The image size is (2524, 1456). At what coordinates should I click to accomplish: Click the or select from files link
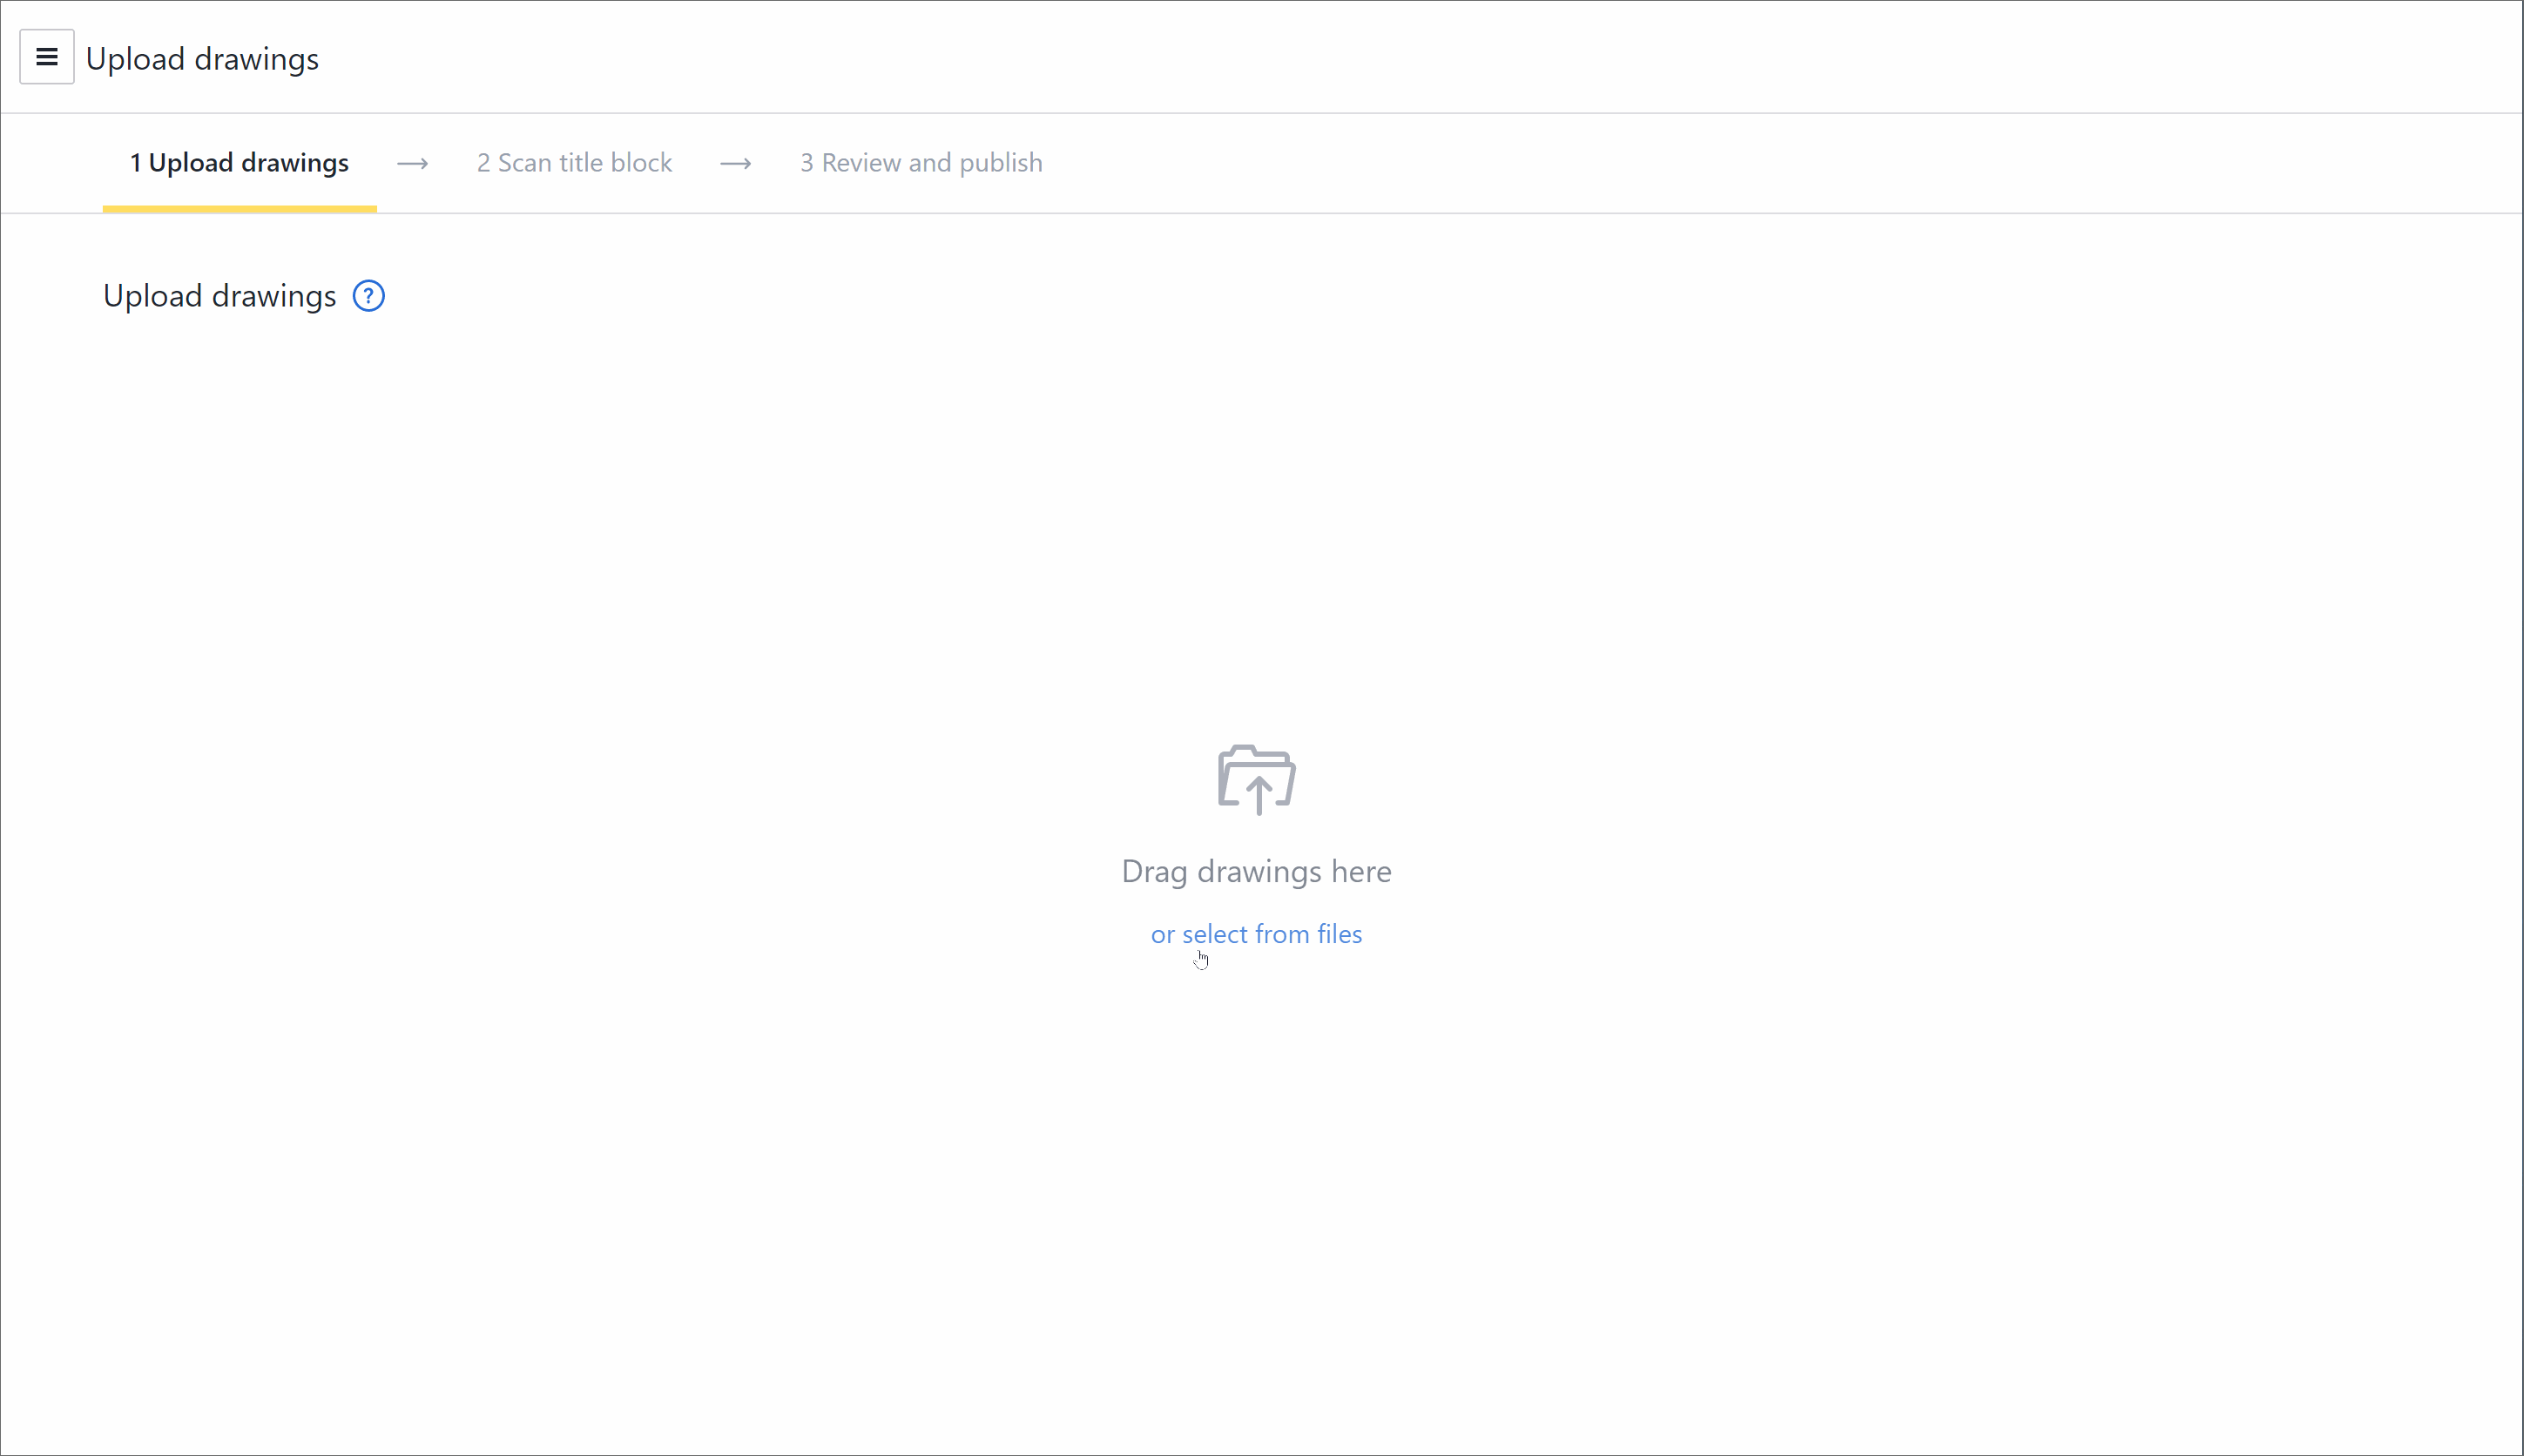(x=1256, y=934)
